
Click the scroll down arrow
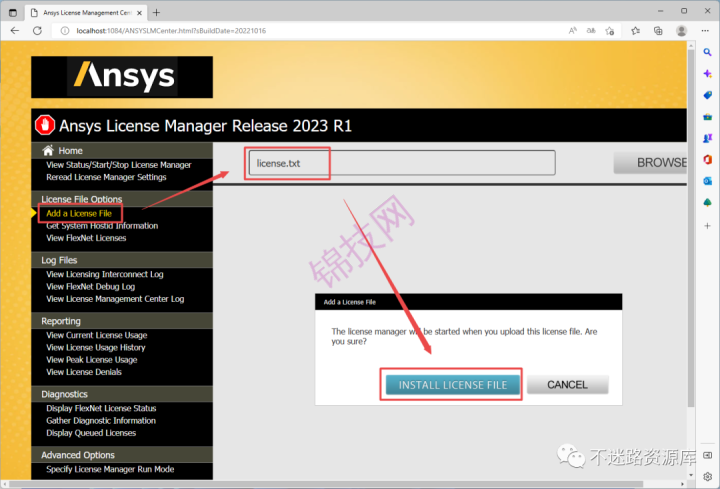tap(691, 475)
